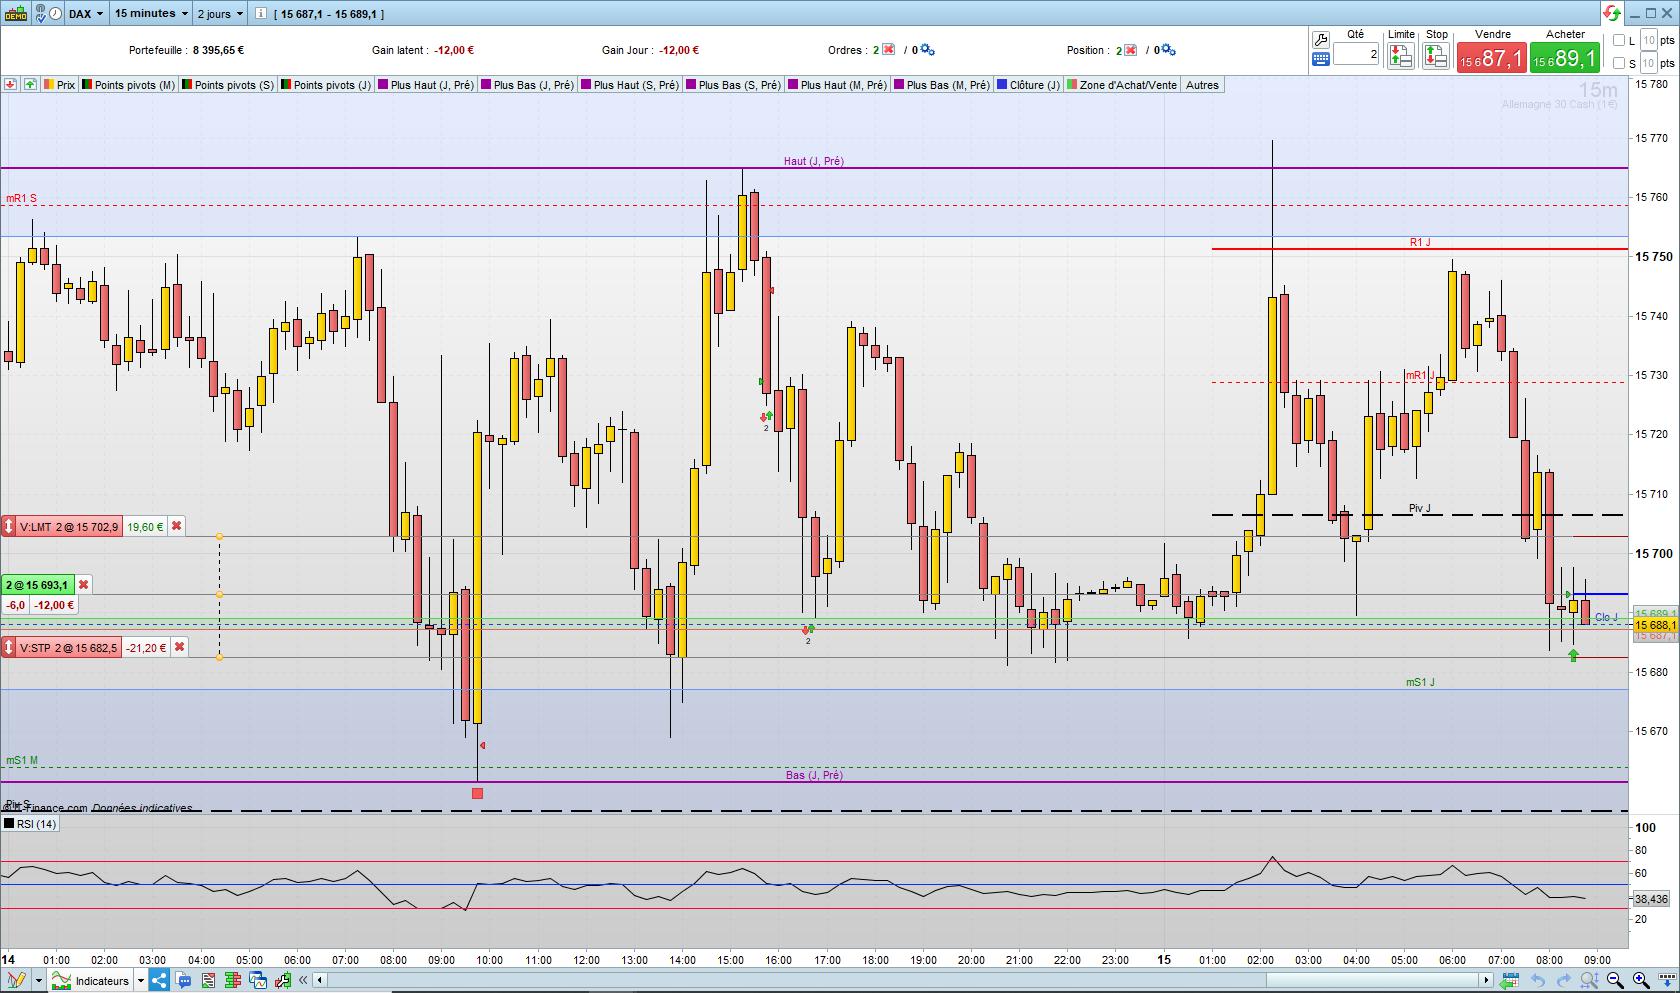Click the S points value field
The image size is (1680, 993).
tap(1649, 64)
